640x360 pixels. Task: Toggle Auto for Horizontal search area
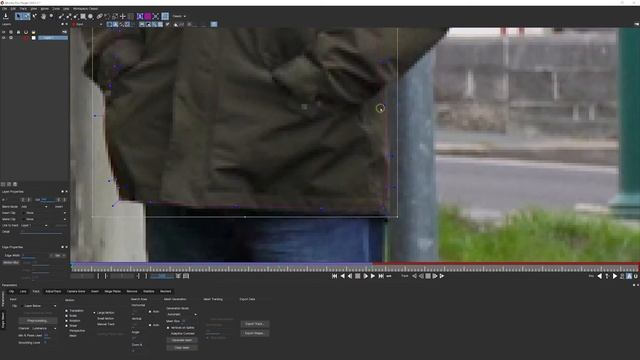coord(150,311)
